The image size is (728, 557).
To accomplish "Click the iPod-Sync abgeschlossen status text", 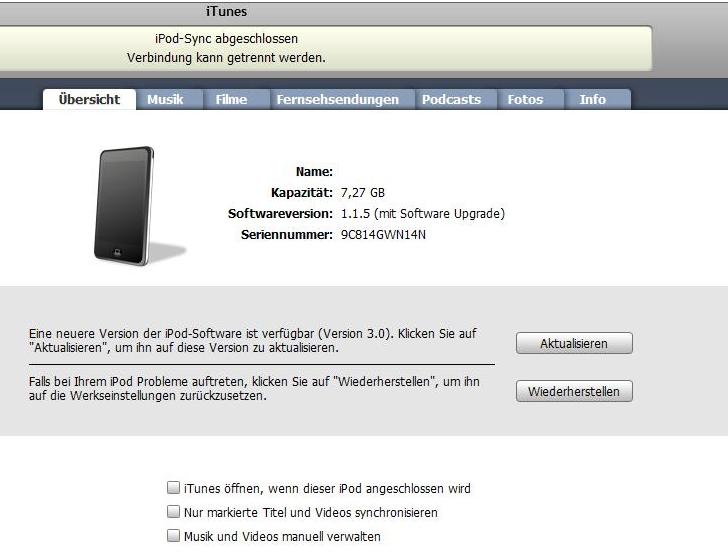I will (x=227, y=39).
